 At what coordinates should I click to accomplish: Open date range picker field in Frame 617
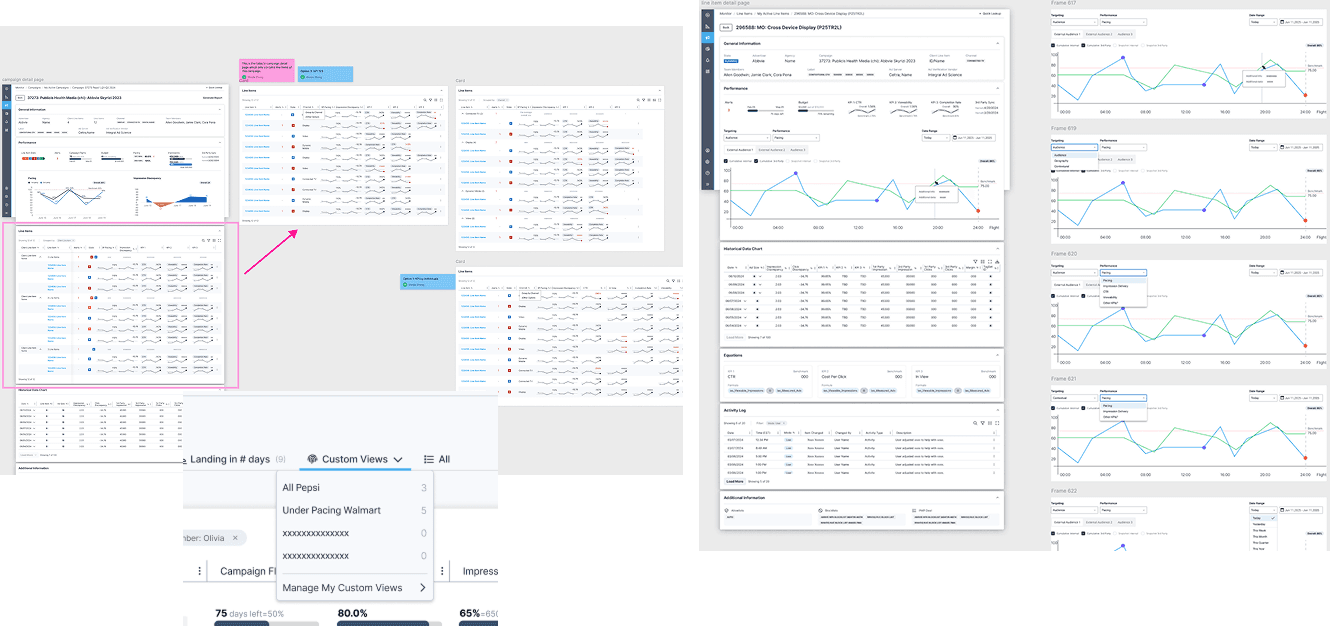tap(1301, 22)
